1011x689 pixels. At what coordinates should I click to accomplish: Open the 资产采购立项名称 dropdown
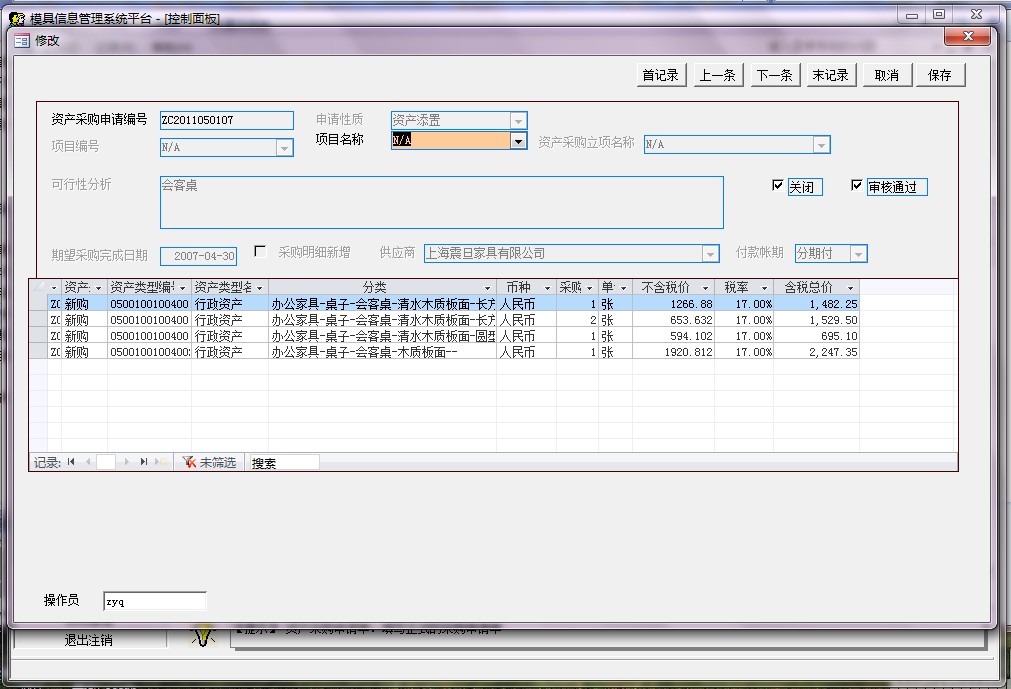pyautogui.click(x=821, y=145)
